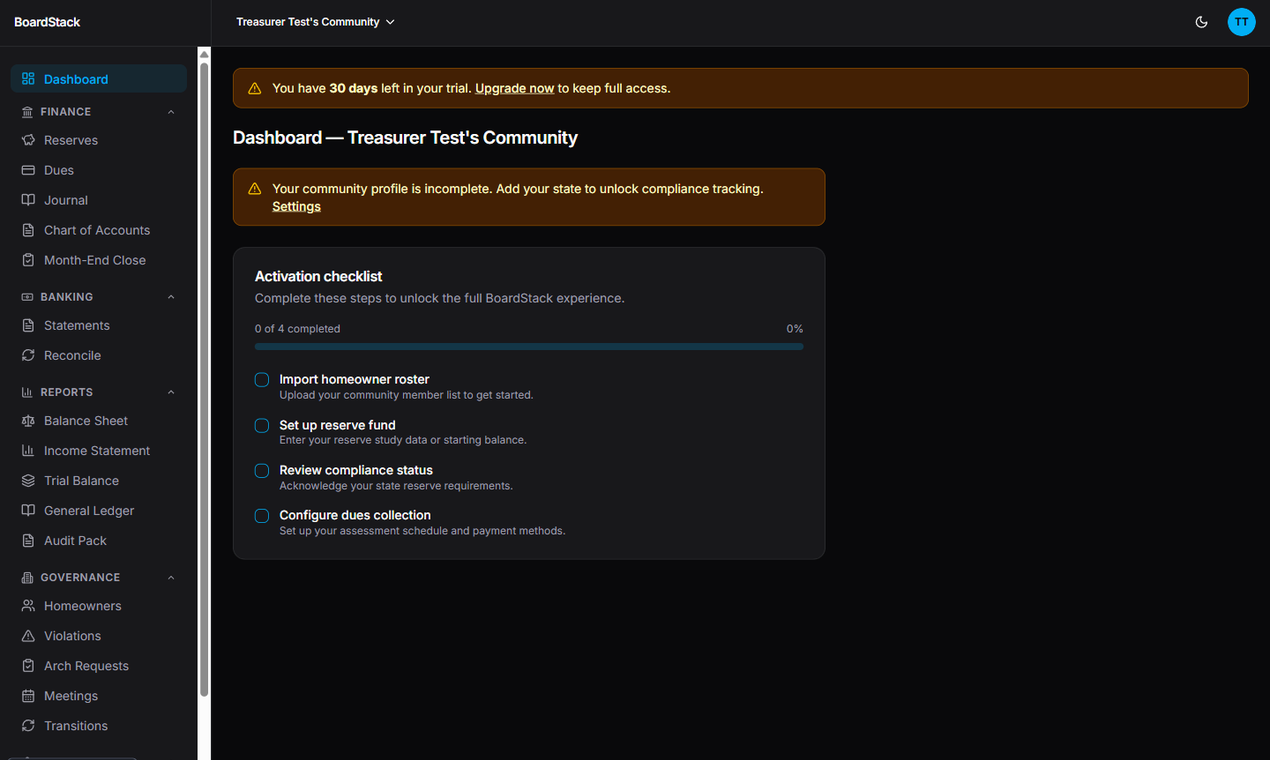The width and height of the screenshot is (1270, 760).
Task: Collapse the Finance section chevron
Action: pos(171,112)
